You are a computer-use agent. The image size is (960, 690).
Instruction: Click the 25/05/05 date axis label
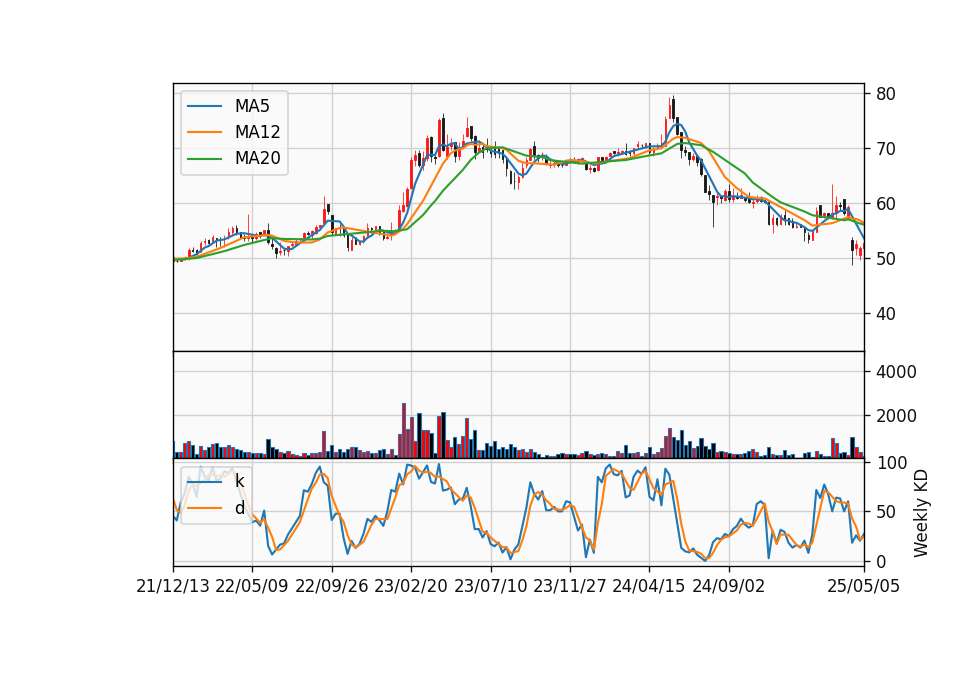(864, 586)
